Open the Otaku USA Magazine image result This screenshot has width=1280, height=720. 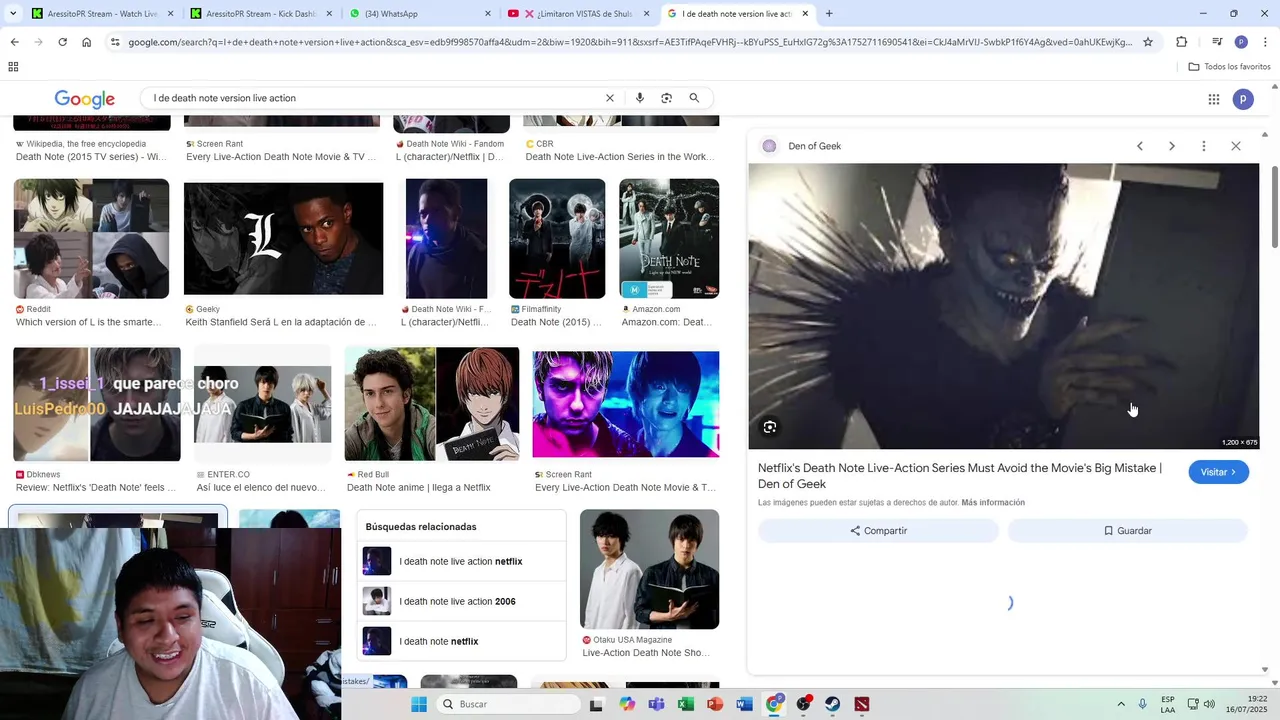[x=649, y=569]
